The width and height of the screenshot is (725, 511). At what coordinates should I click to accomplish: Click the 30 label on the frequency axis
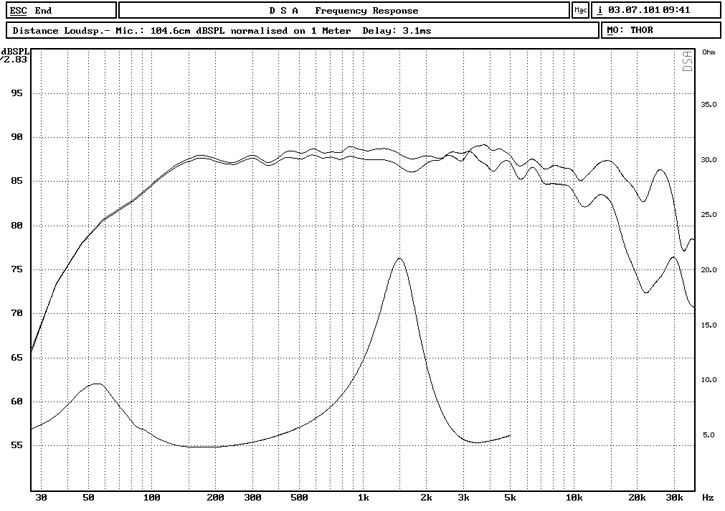click(41, 498)
